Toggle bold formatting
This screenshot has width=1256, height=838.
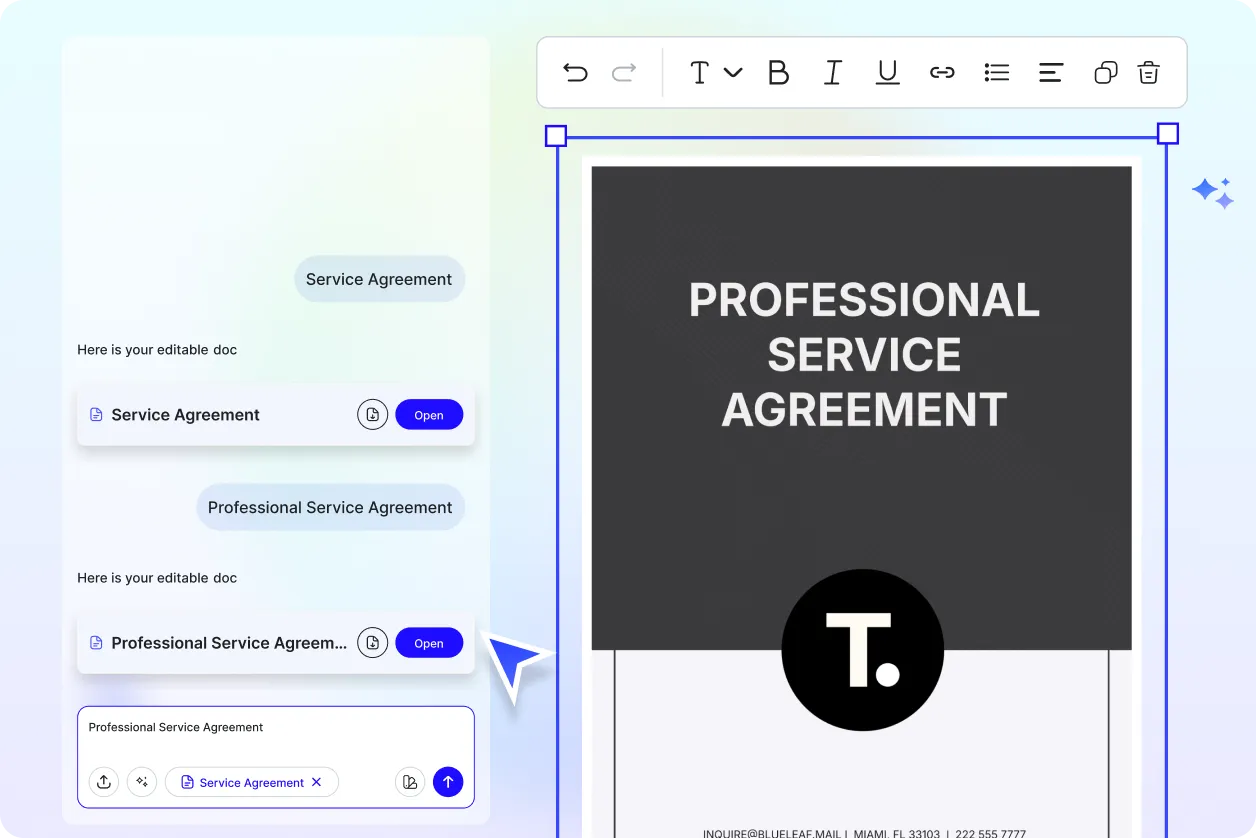[778, 72]
